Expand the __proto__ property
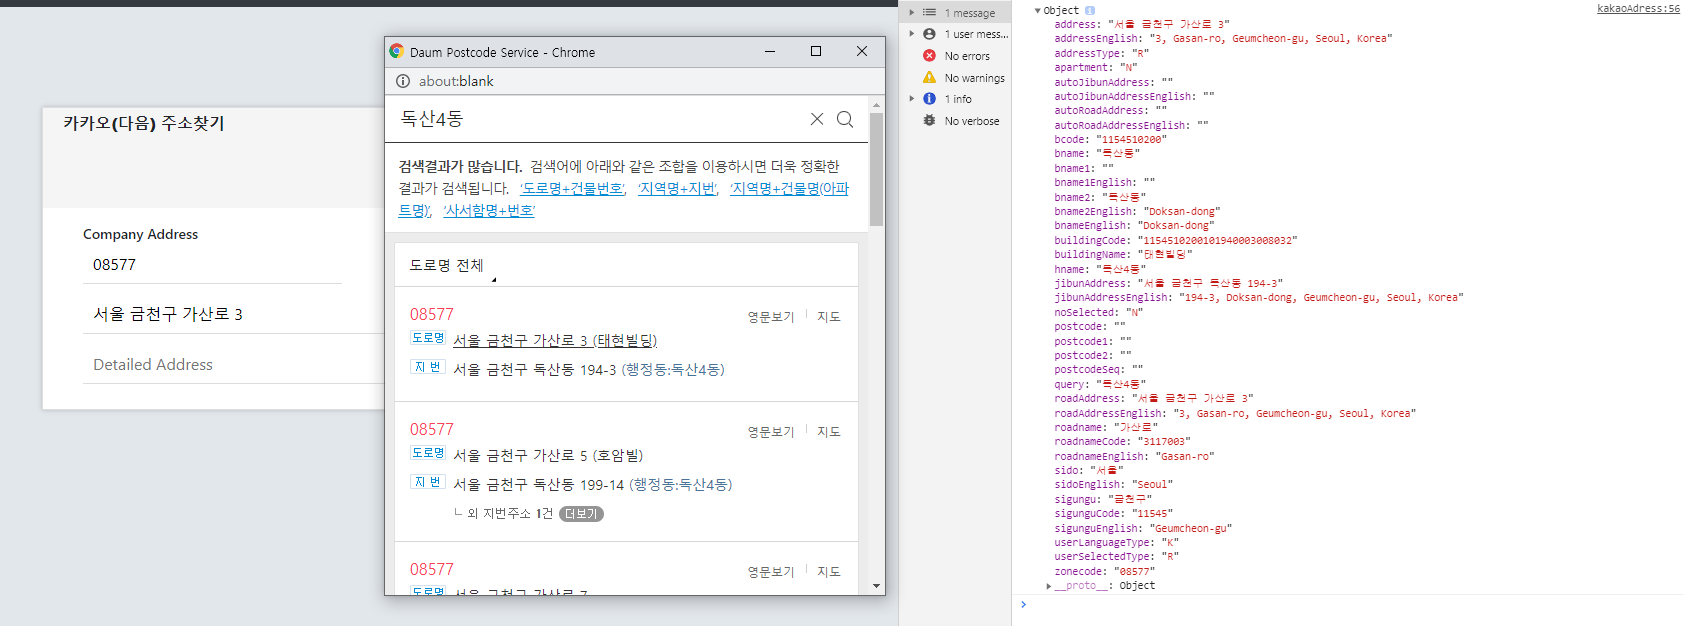The width and height of the screenshot is (1684, 626). (x=1049, y=586)
